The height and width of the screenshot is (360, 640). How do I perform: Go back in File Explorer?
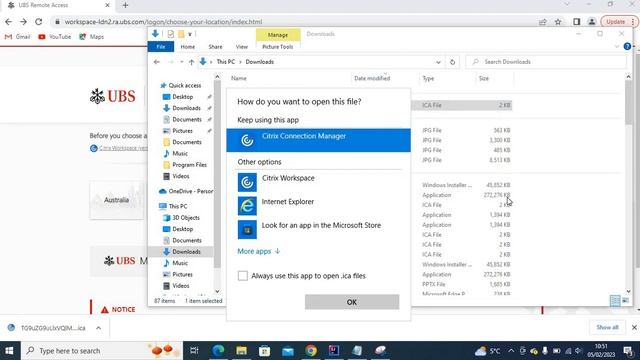click(x=157, y=62)
